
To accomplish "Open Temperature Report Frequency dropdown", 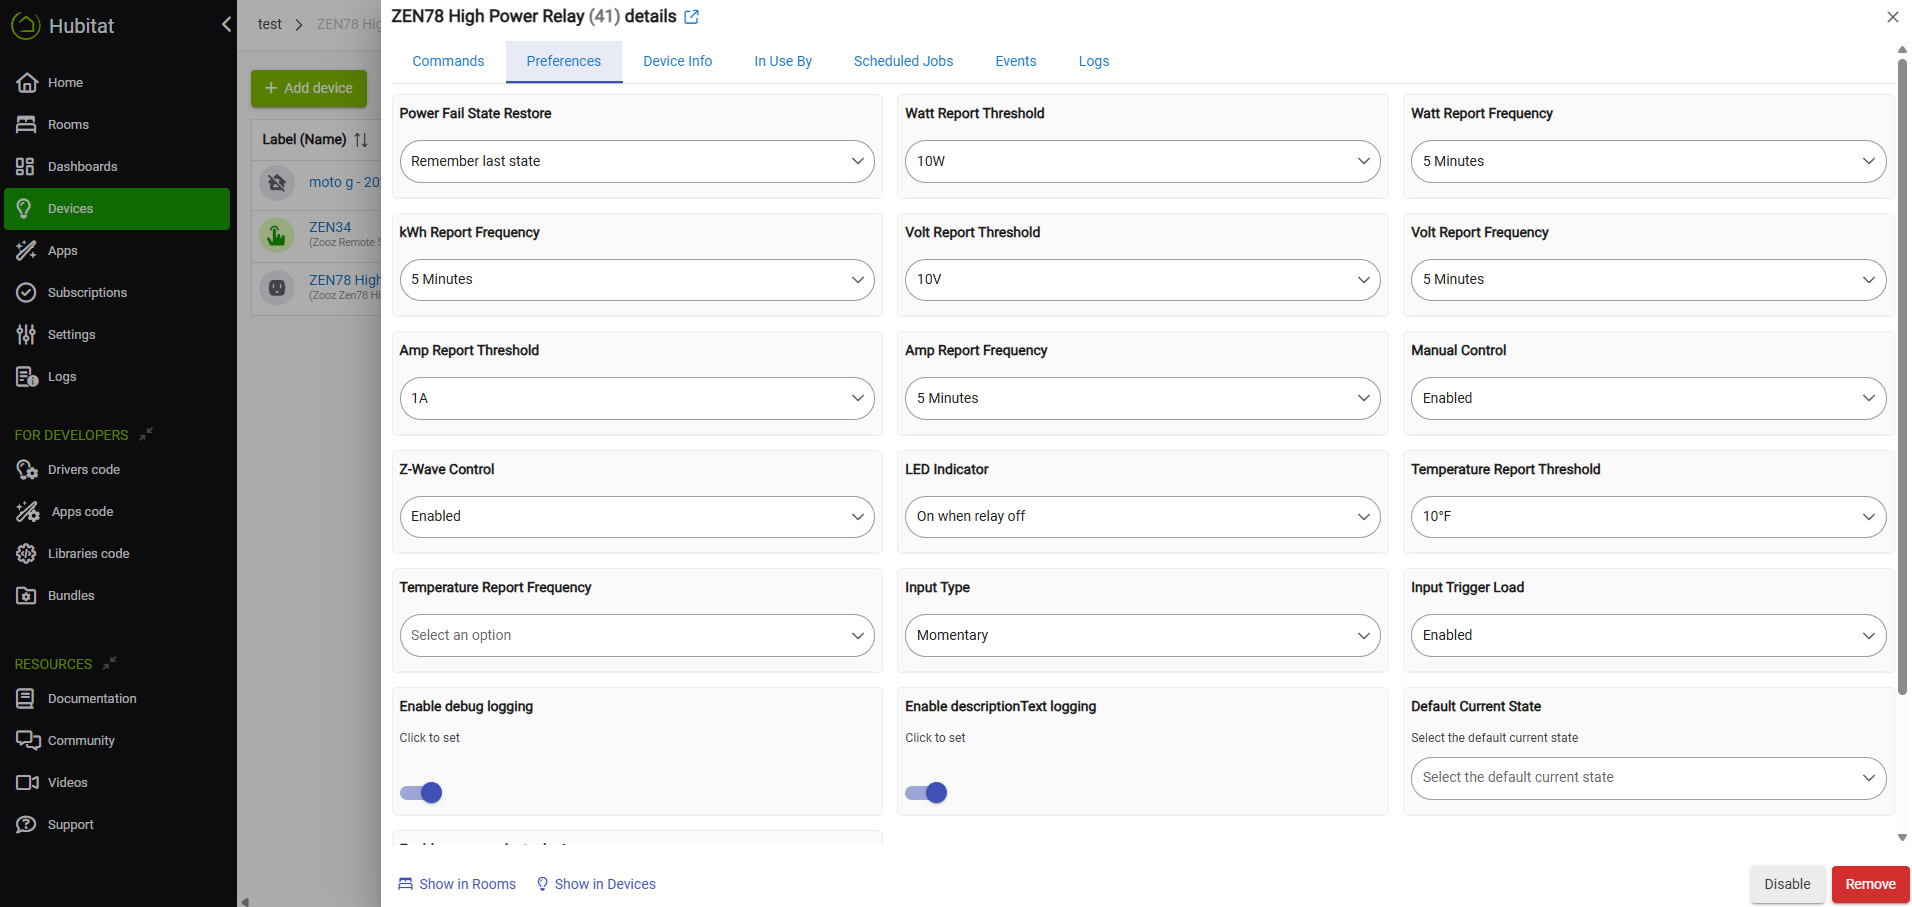I will (637, 636).
